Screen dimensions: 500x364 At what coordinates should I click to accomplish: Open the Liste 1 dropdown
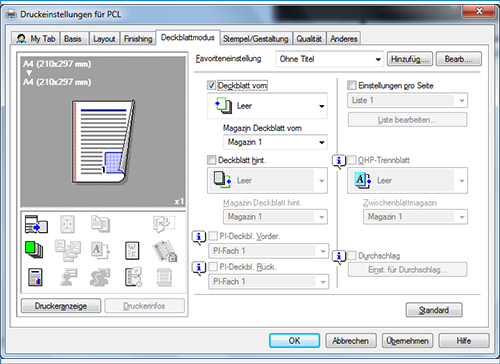click(x=407, y=100)
